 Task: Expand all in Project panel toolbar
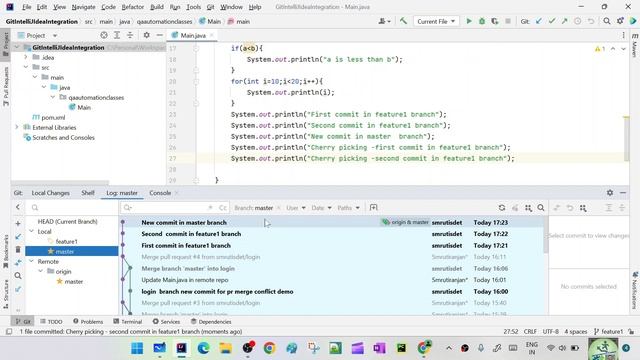(x=117, y=36)
